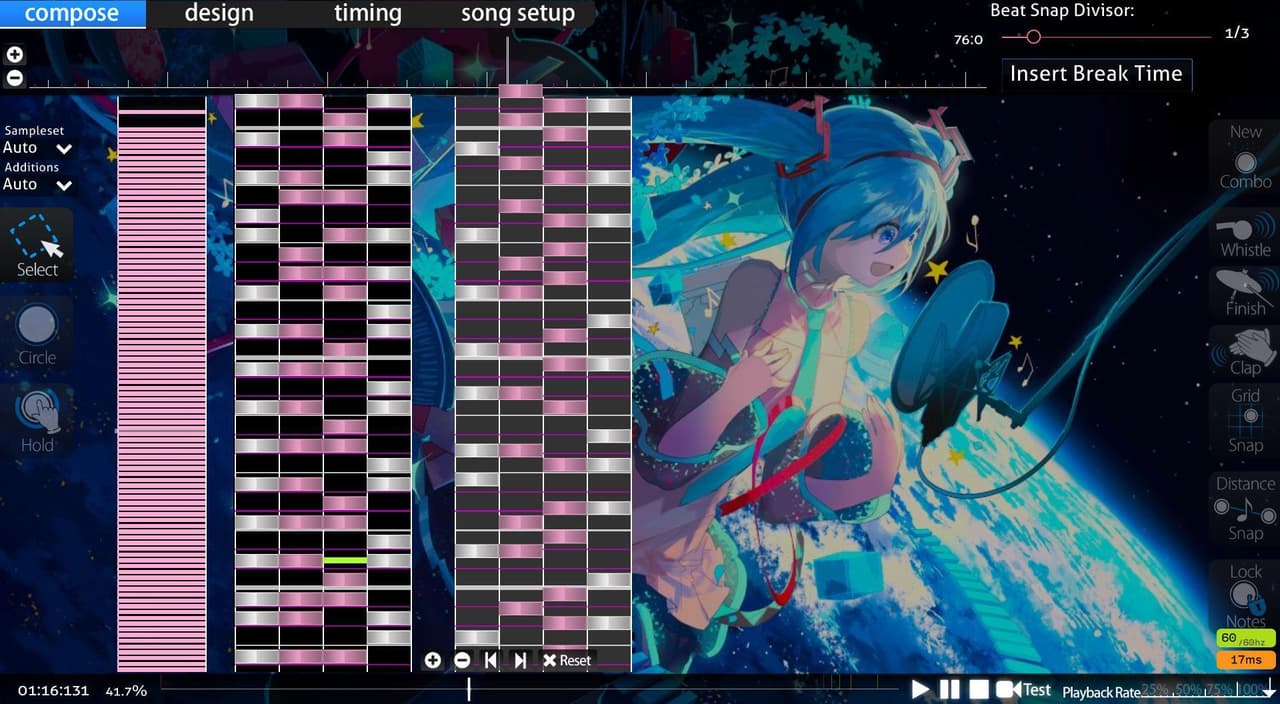This screenshot has height=704, width=1280.
Task: Switch to the design tab
Action: (219, 14)
